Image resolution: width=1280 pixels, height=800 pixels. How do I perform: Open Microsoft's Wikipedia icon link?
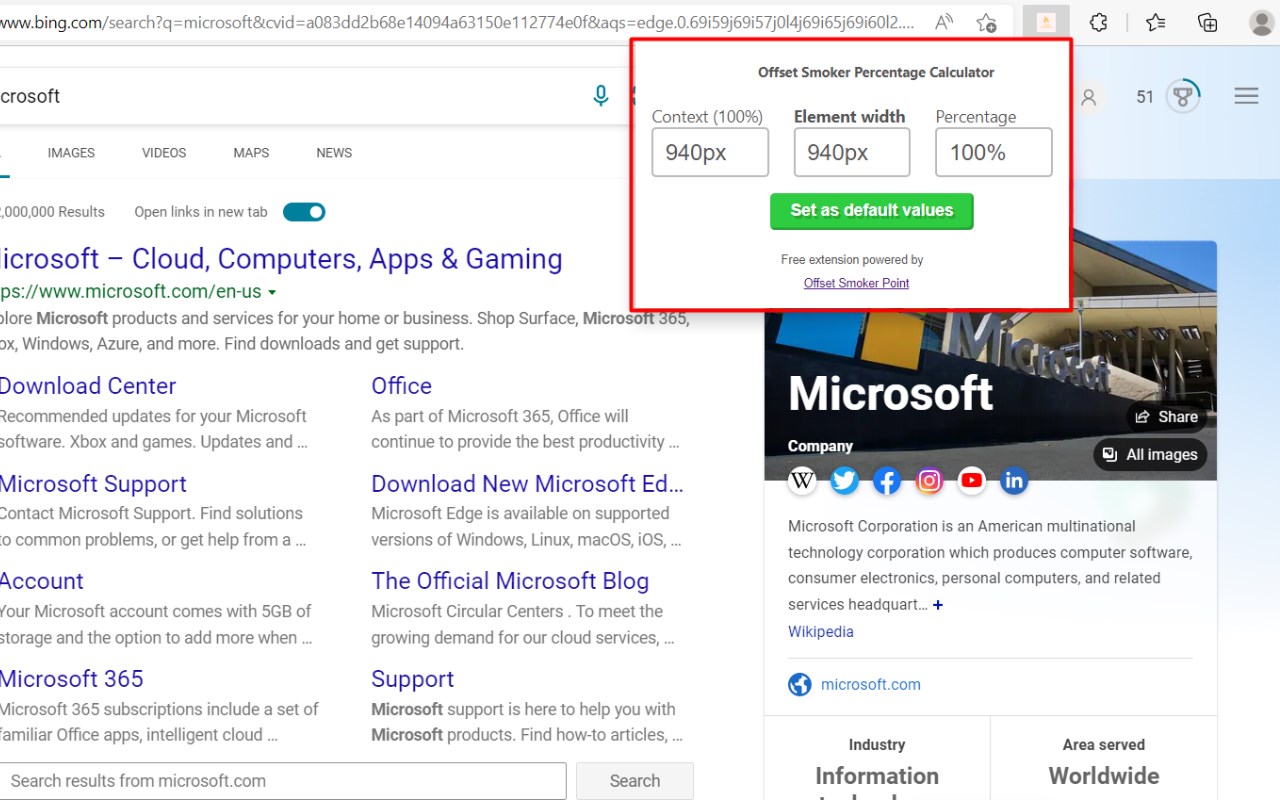(802, 481)
